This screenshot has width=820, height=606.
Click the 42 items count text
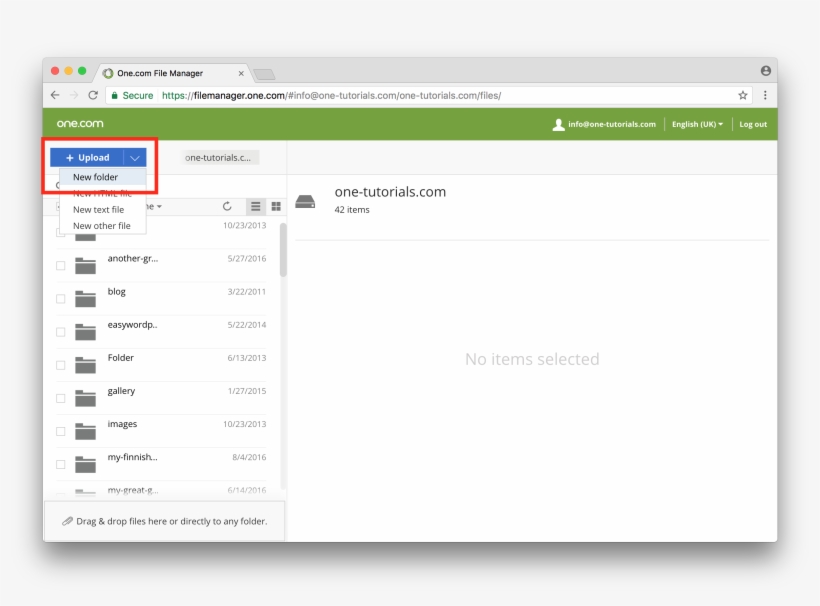point(352,210)
